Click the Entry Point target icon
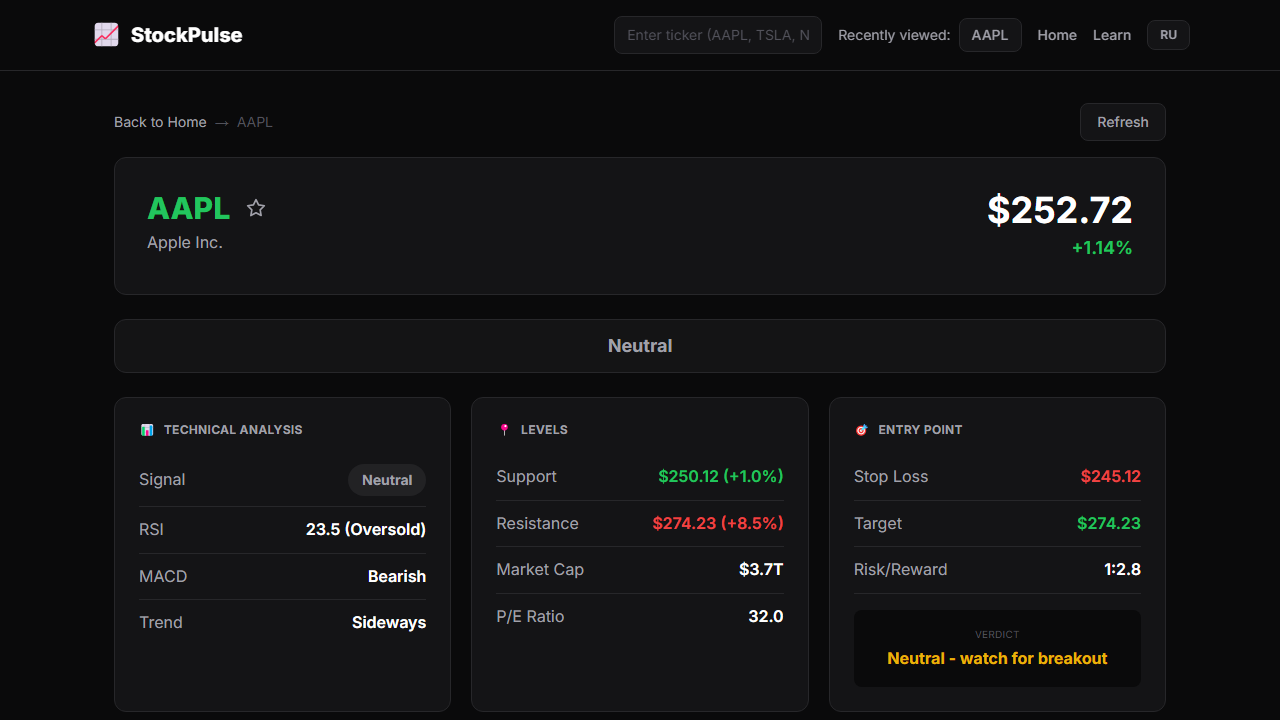Viewport: 1280px width, 720px height. coord(861,430)
